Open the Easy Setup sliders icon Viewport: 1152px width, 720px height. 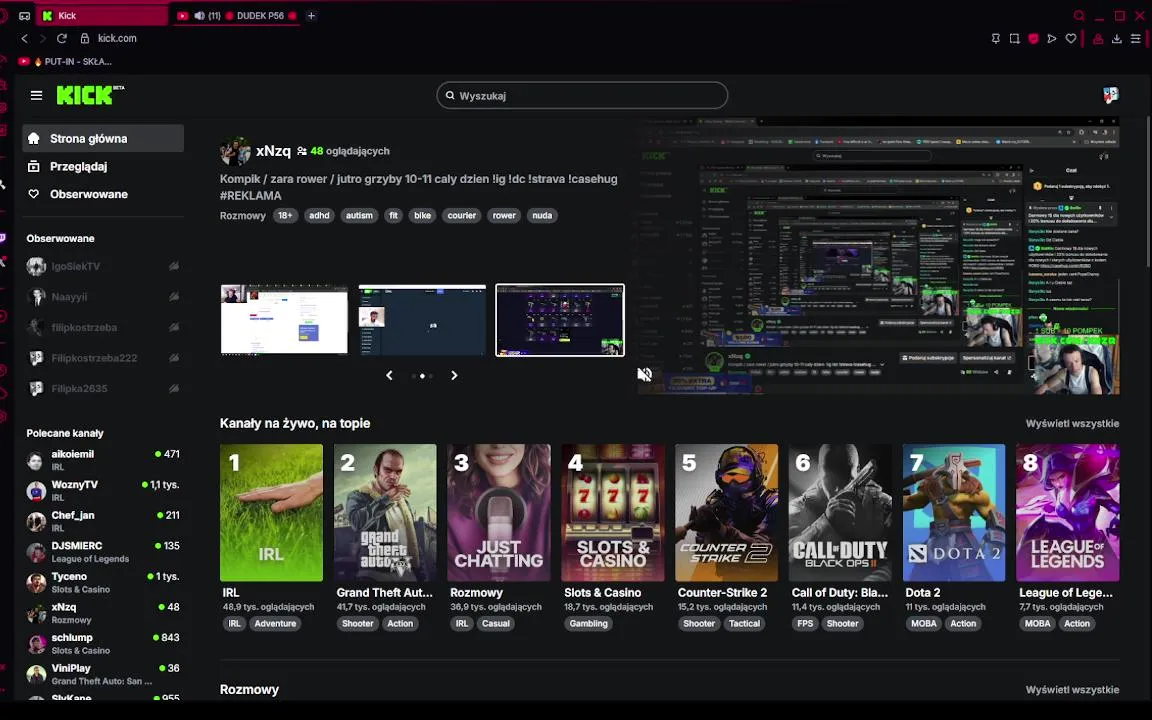1136,38
